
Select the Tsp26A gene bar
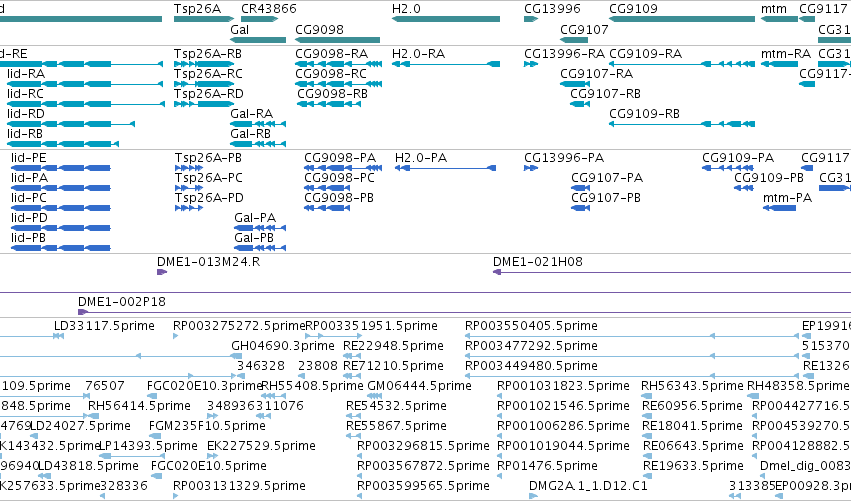[204, 19]
